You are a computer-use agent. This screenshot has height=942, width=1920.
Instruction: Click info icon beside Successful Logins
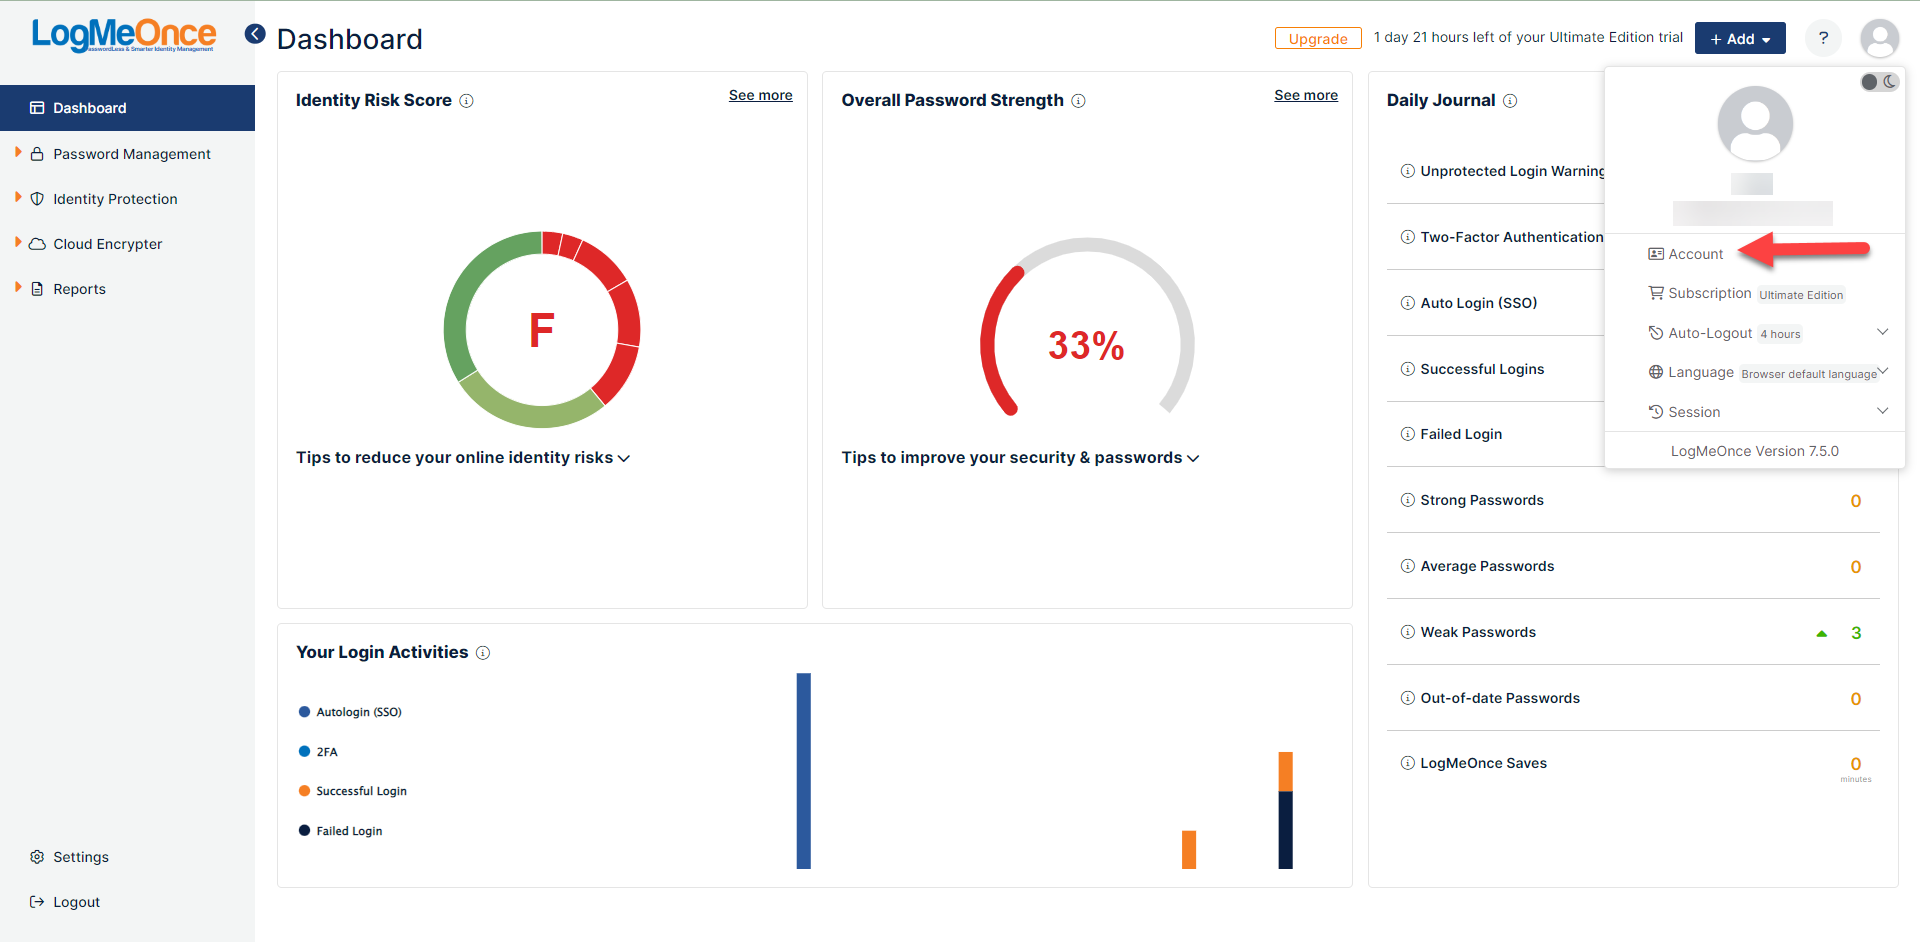point(1408,369)
